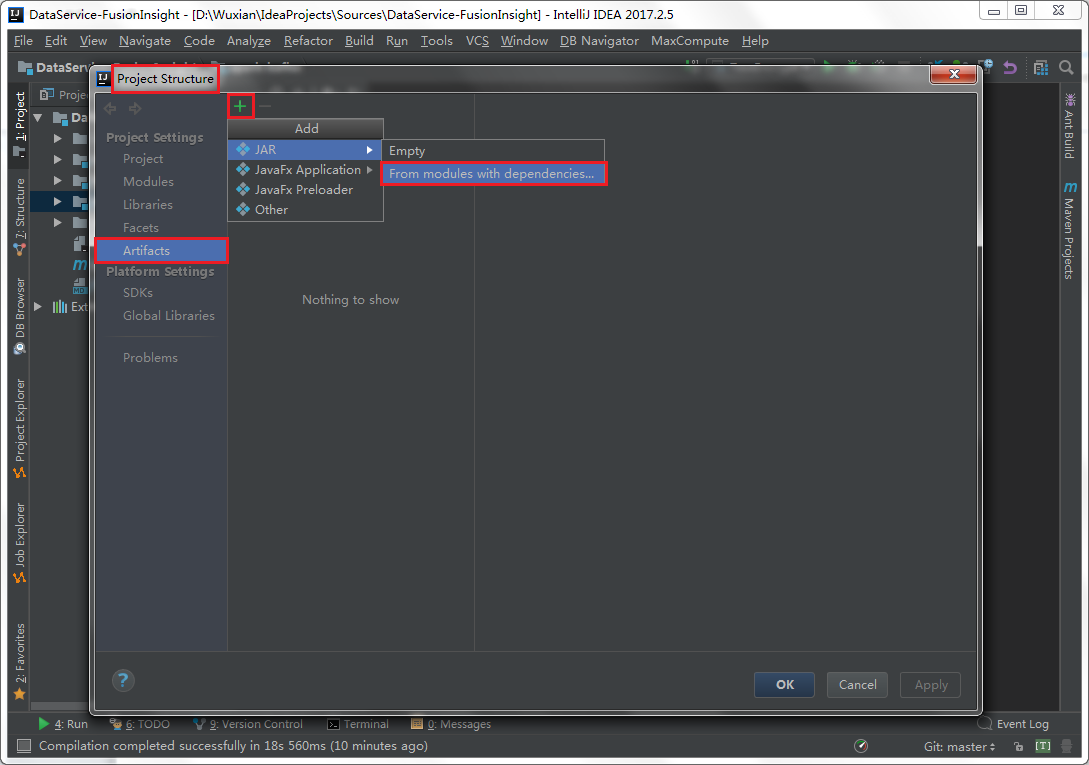Click the Back arrow in Project Structure
Image resolution: width=1089 pixels, height=765 pixels.
[x=110, y=108]
